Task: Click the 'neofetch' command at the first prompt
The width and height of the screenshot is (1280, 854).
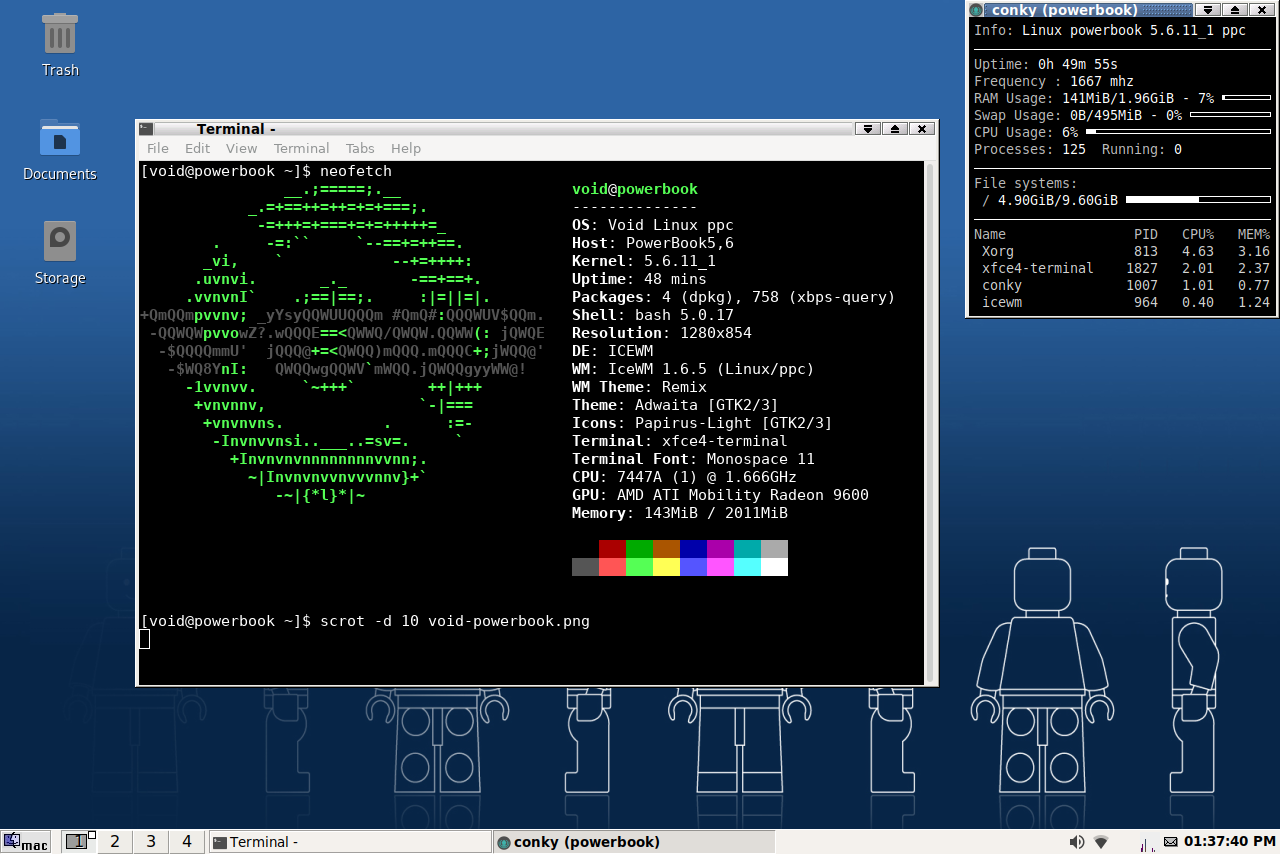Action: click(x=356, y=171)
